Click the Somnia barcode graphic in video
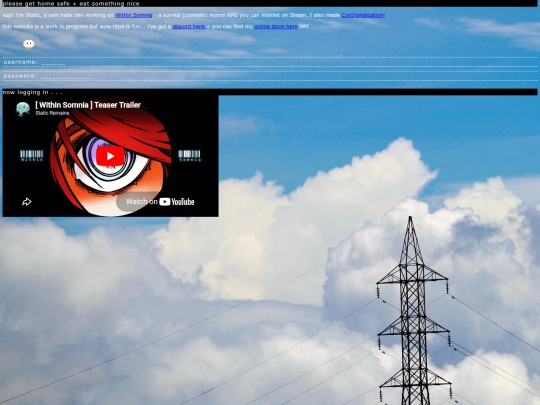 [189, 156]
